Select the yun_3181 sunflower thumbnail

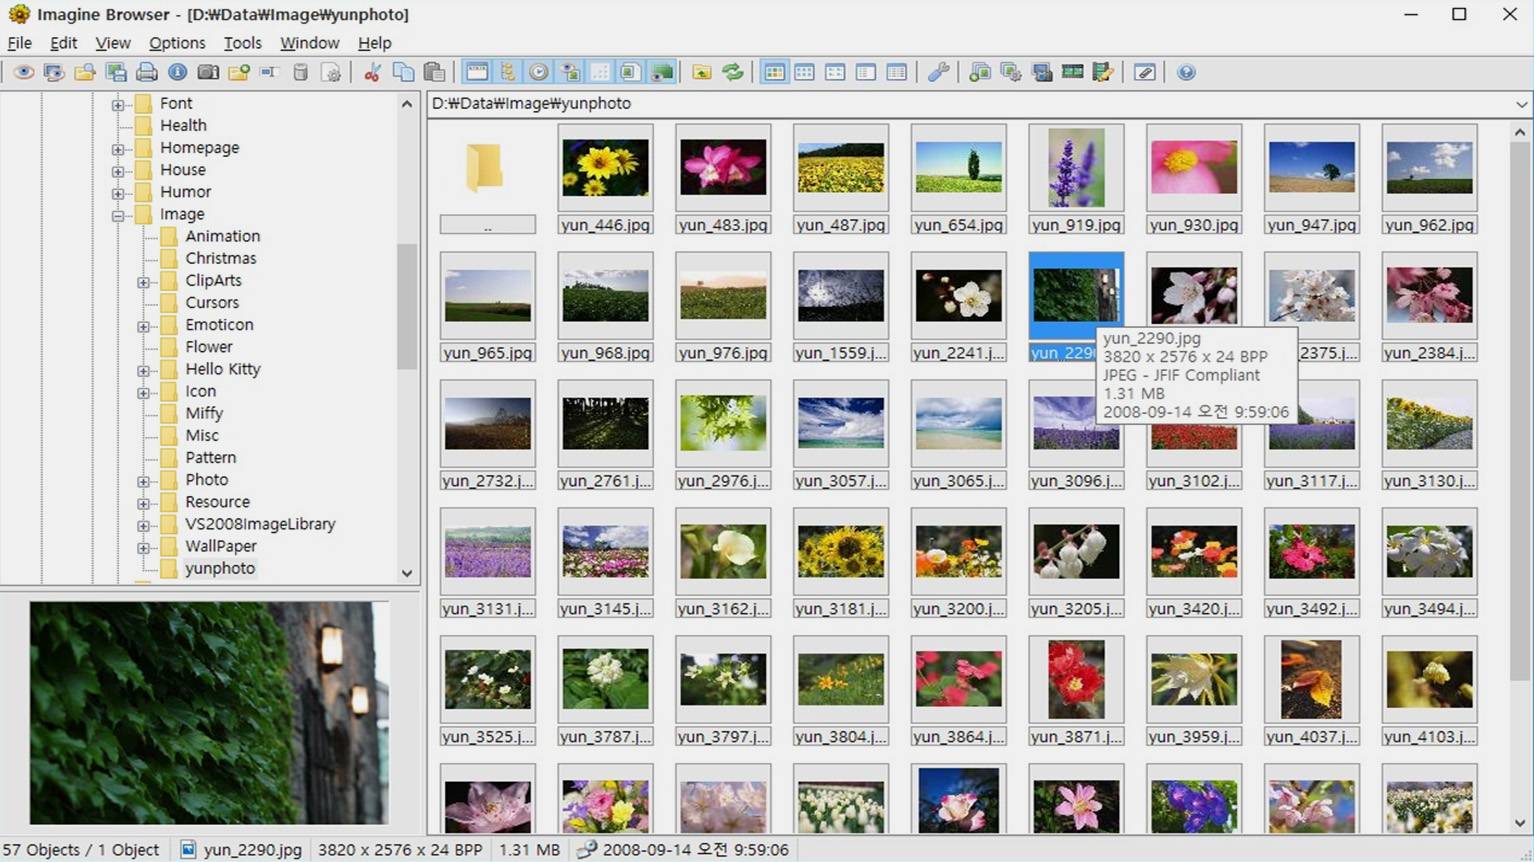click(841, 562)
